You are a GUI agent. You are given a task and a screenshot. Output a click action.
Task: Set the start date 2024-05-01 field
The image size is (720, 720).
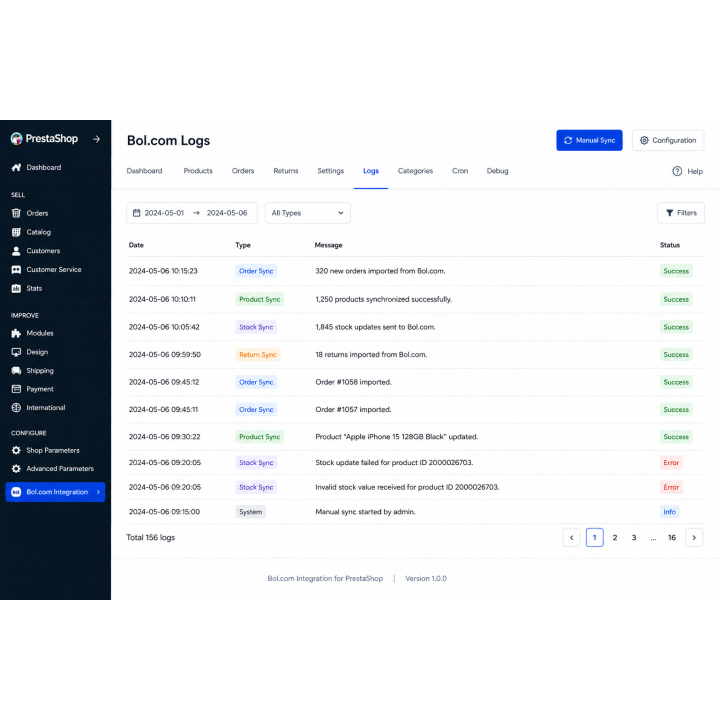click(x=164, y=213)
